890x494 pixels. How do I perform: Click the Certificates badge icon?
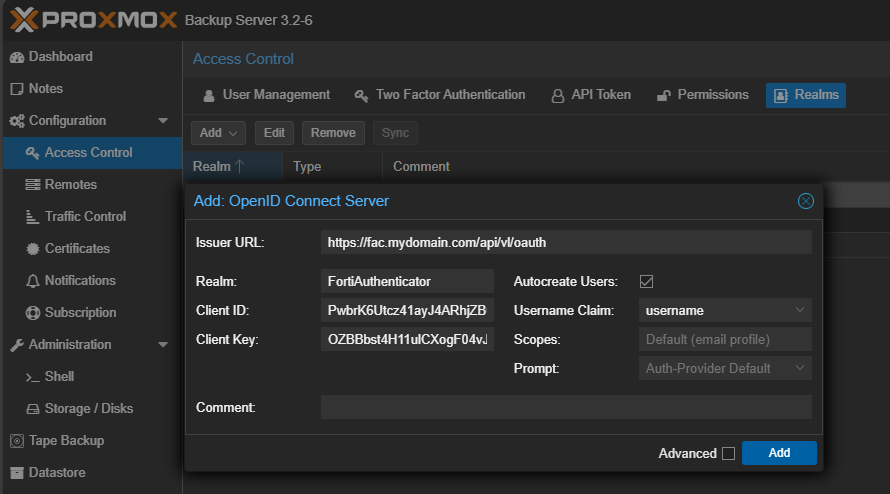(33, 249)
